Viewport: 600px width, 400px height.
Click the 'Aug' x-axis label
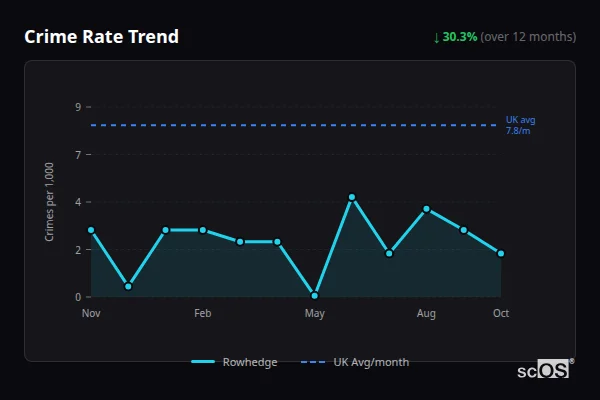coord(426,313)
